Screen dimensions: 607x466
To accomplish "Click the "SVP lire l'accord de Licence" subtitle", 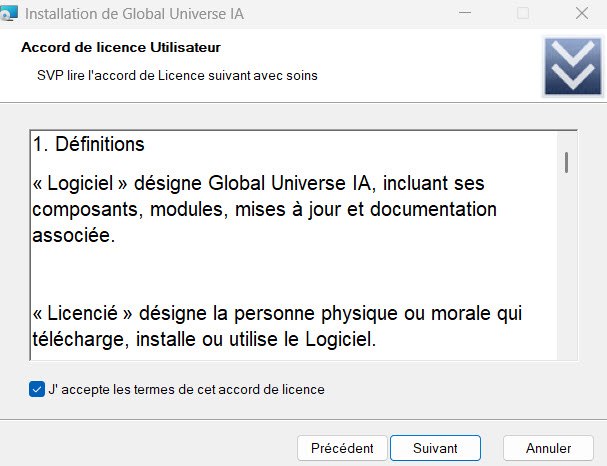I will [x=177, y=75].
